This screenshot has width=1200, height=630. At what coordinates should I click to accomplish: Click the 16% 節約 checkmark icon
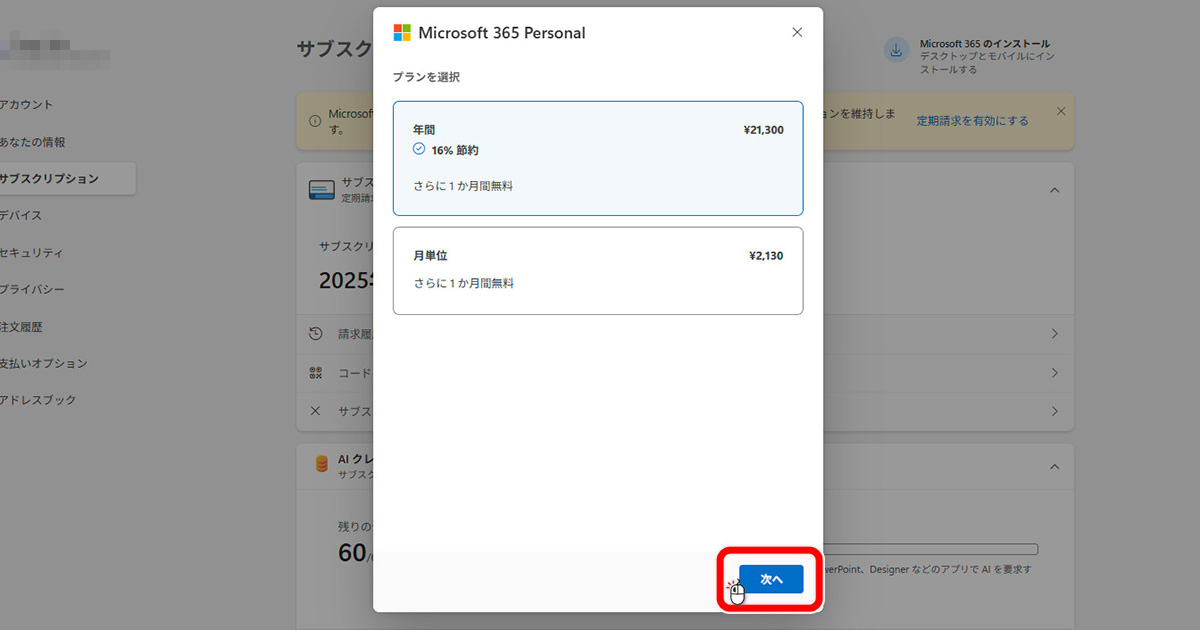(x=419, y=149)
